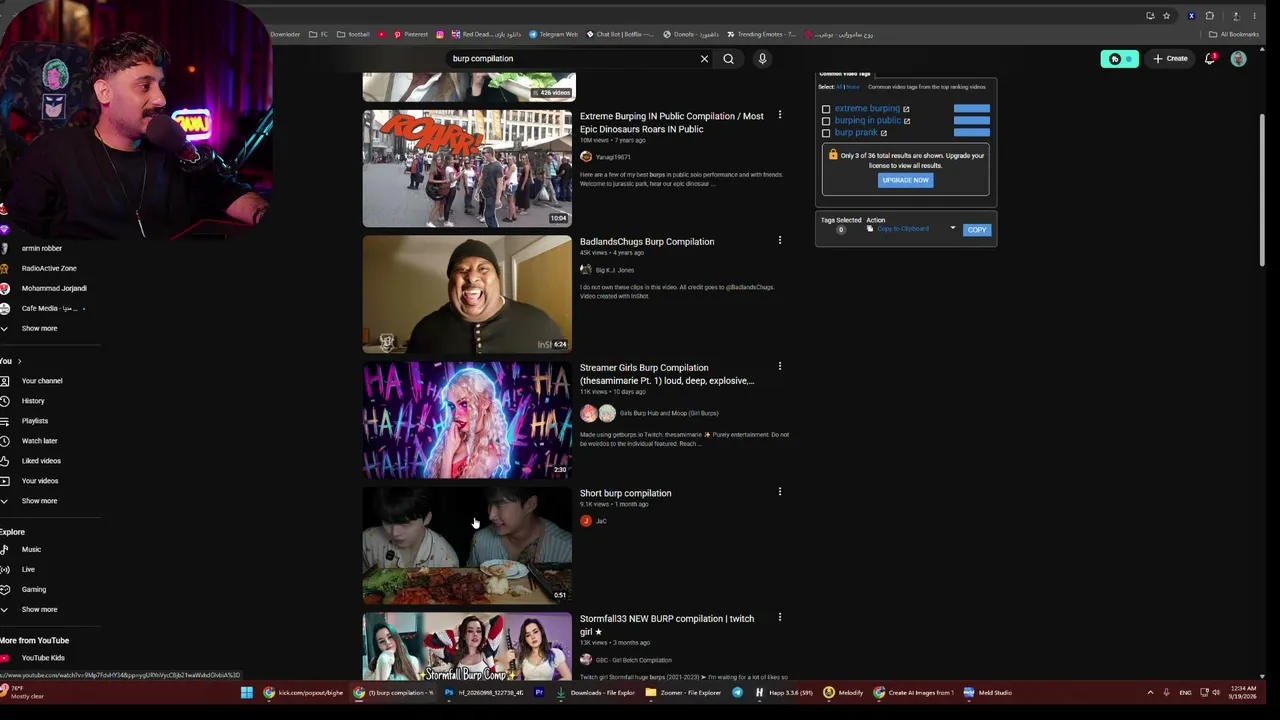Open the Copy to Clipboard action dropdown

(x=911, y=229)
